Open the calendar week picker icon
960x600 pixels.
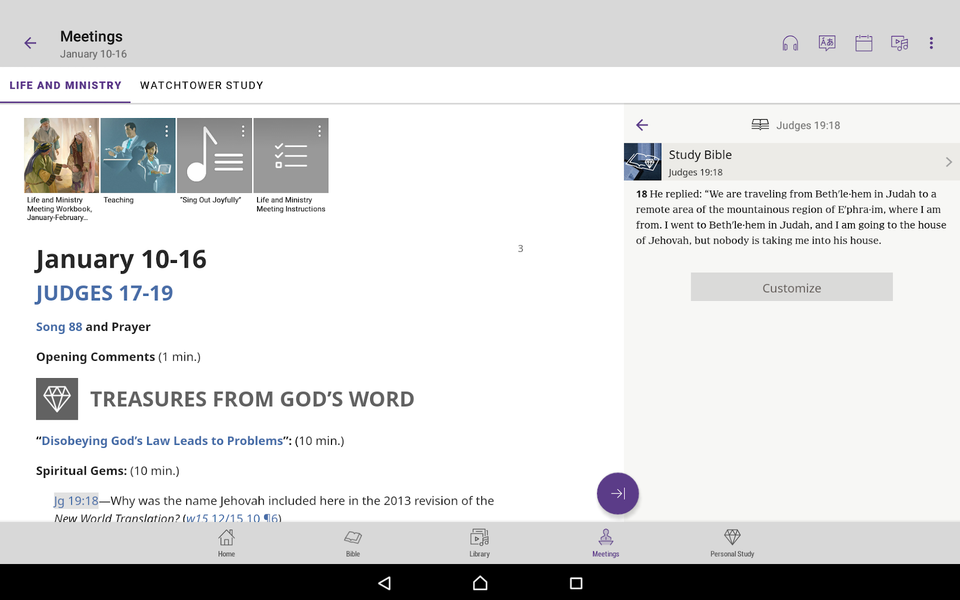[864, 43]
